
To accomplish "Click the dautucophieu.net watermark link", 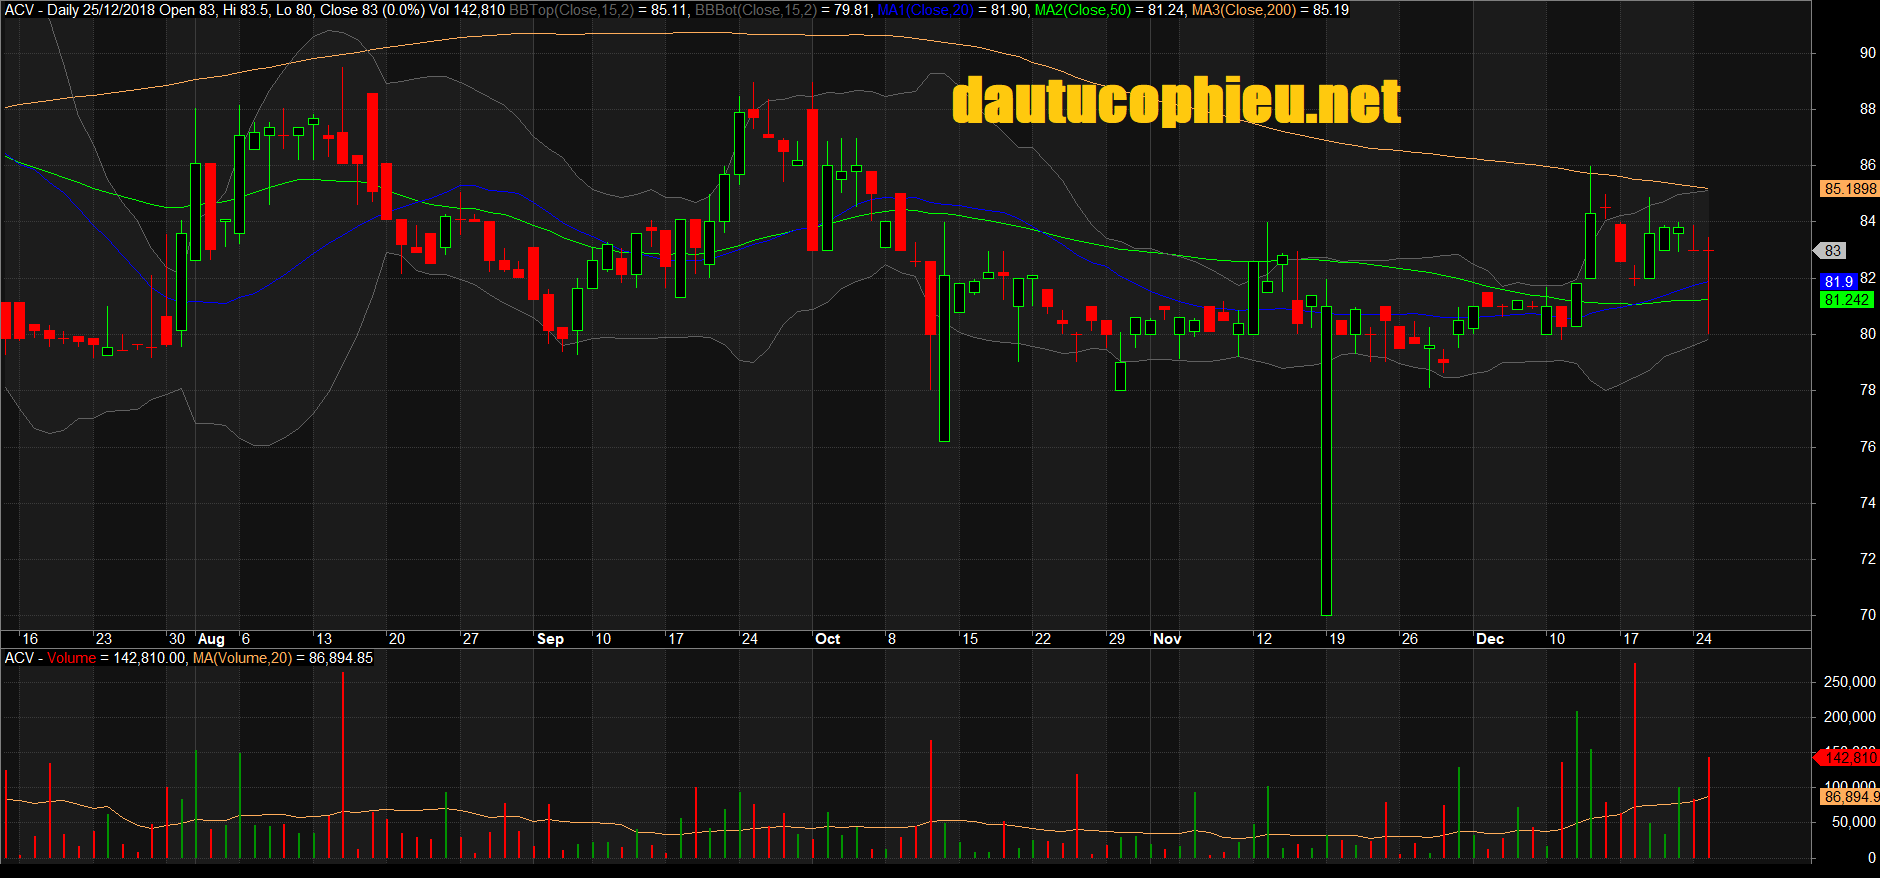I will coord(1176,101).
